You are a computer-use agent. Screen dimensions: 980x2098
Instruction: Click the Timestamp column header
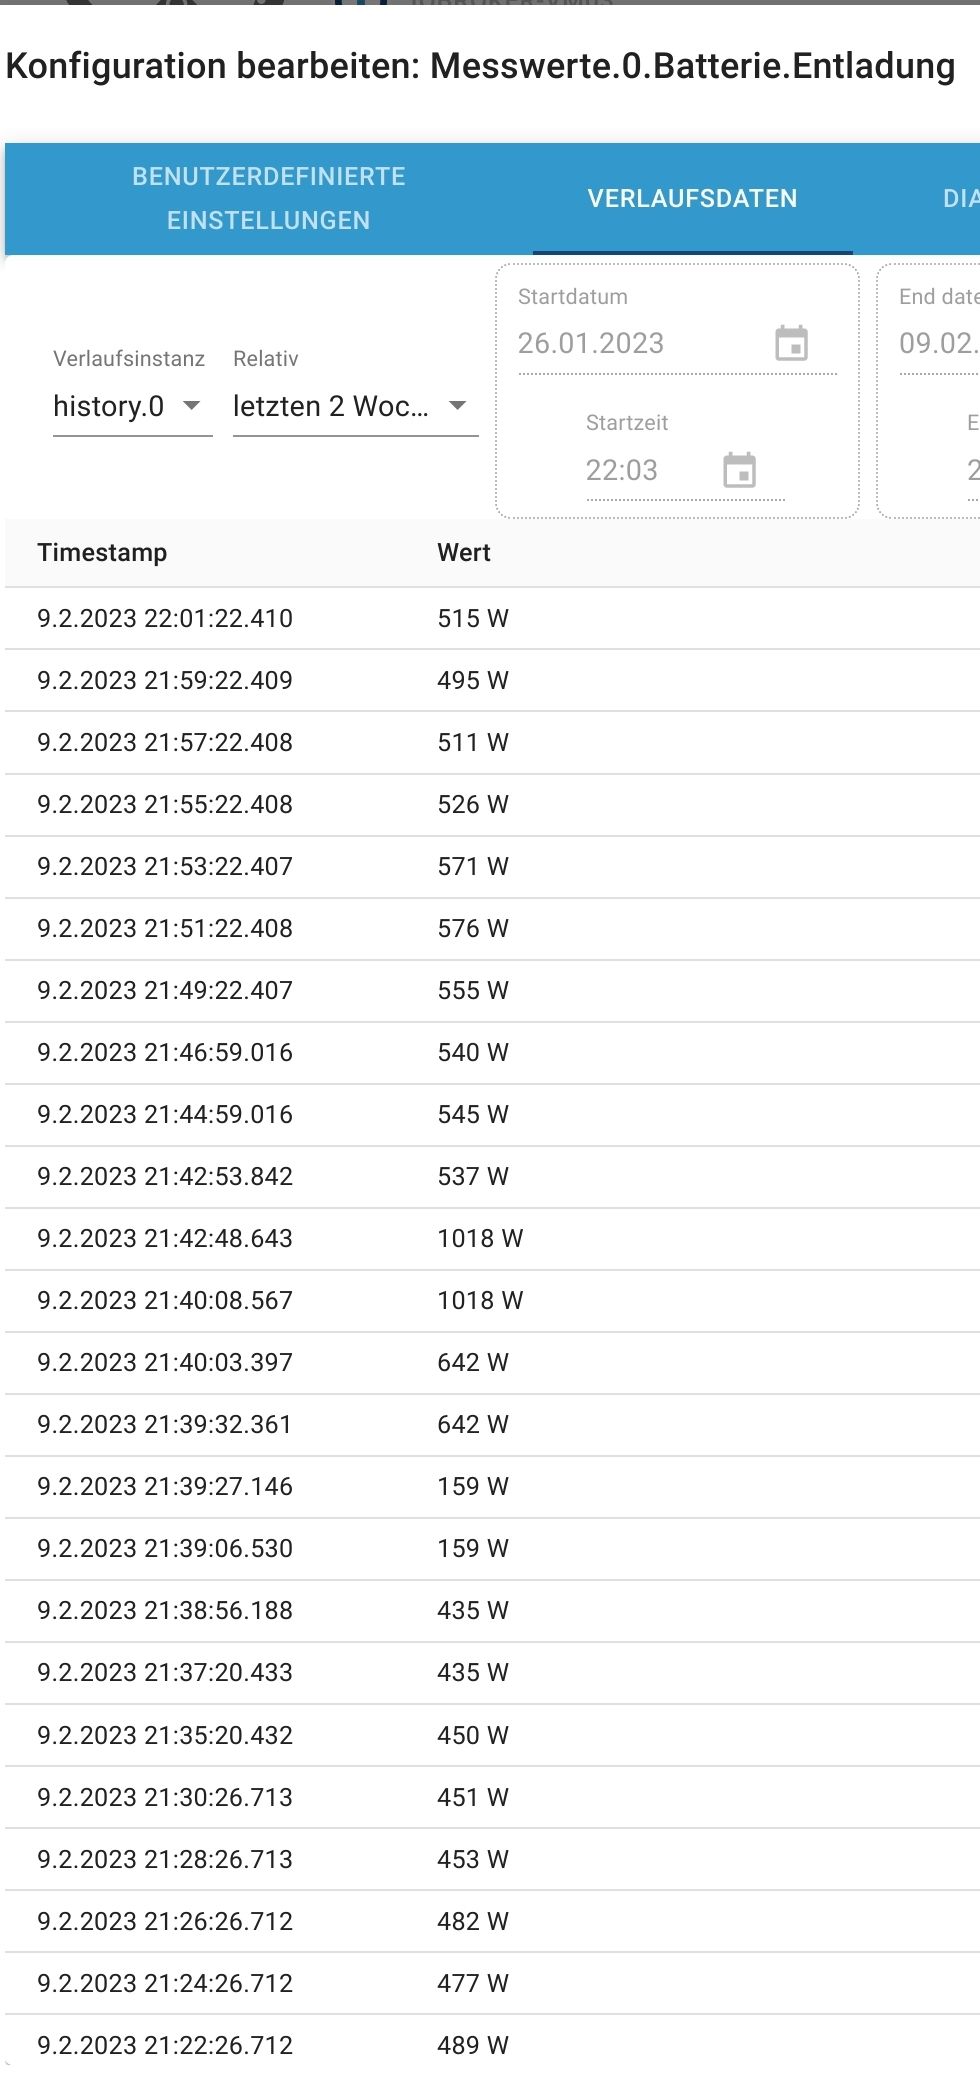102,553
